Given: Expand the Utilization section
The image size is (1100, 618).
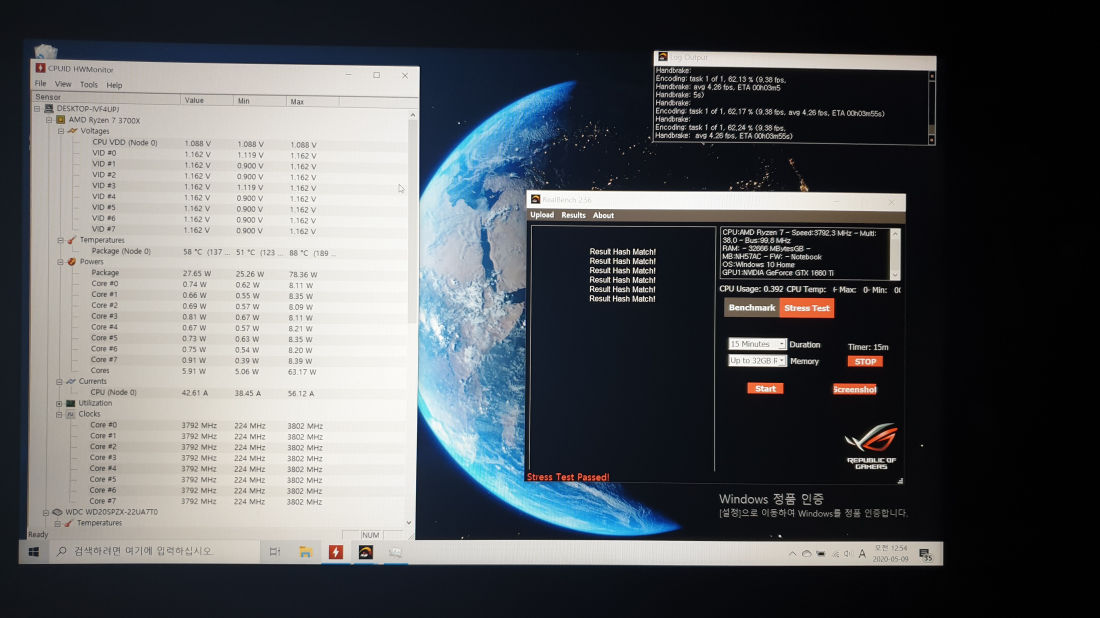Looking at the screenshot, I should click(59, 403).
